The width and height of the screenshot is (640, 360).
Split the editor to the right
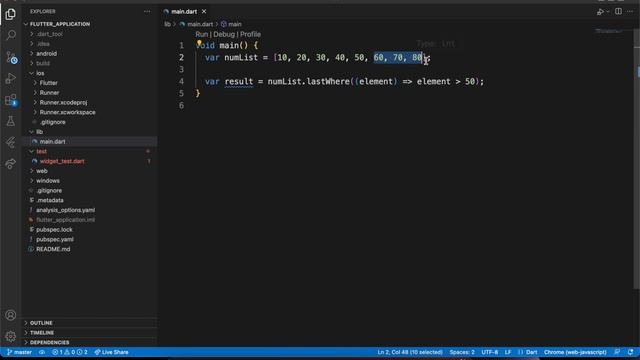[x=618, y=11]
